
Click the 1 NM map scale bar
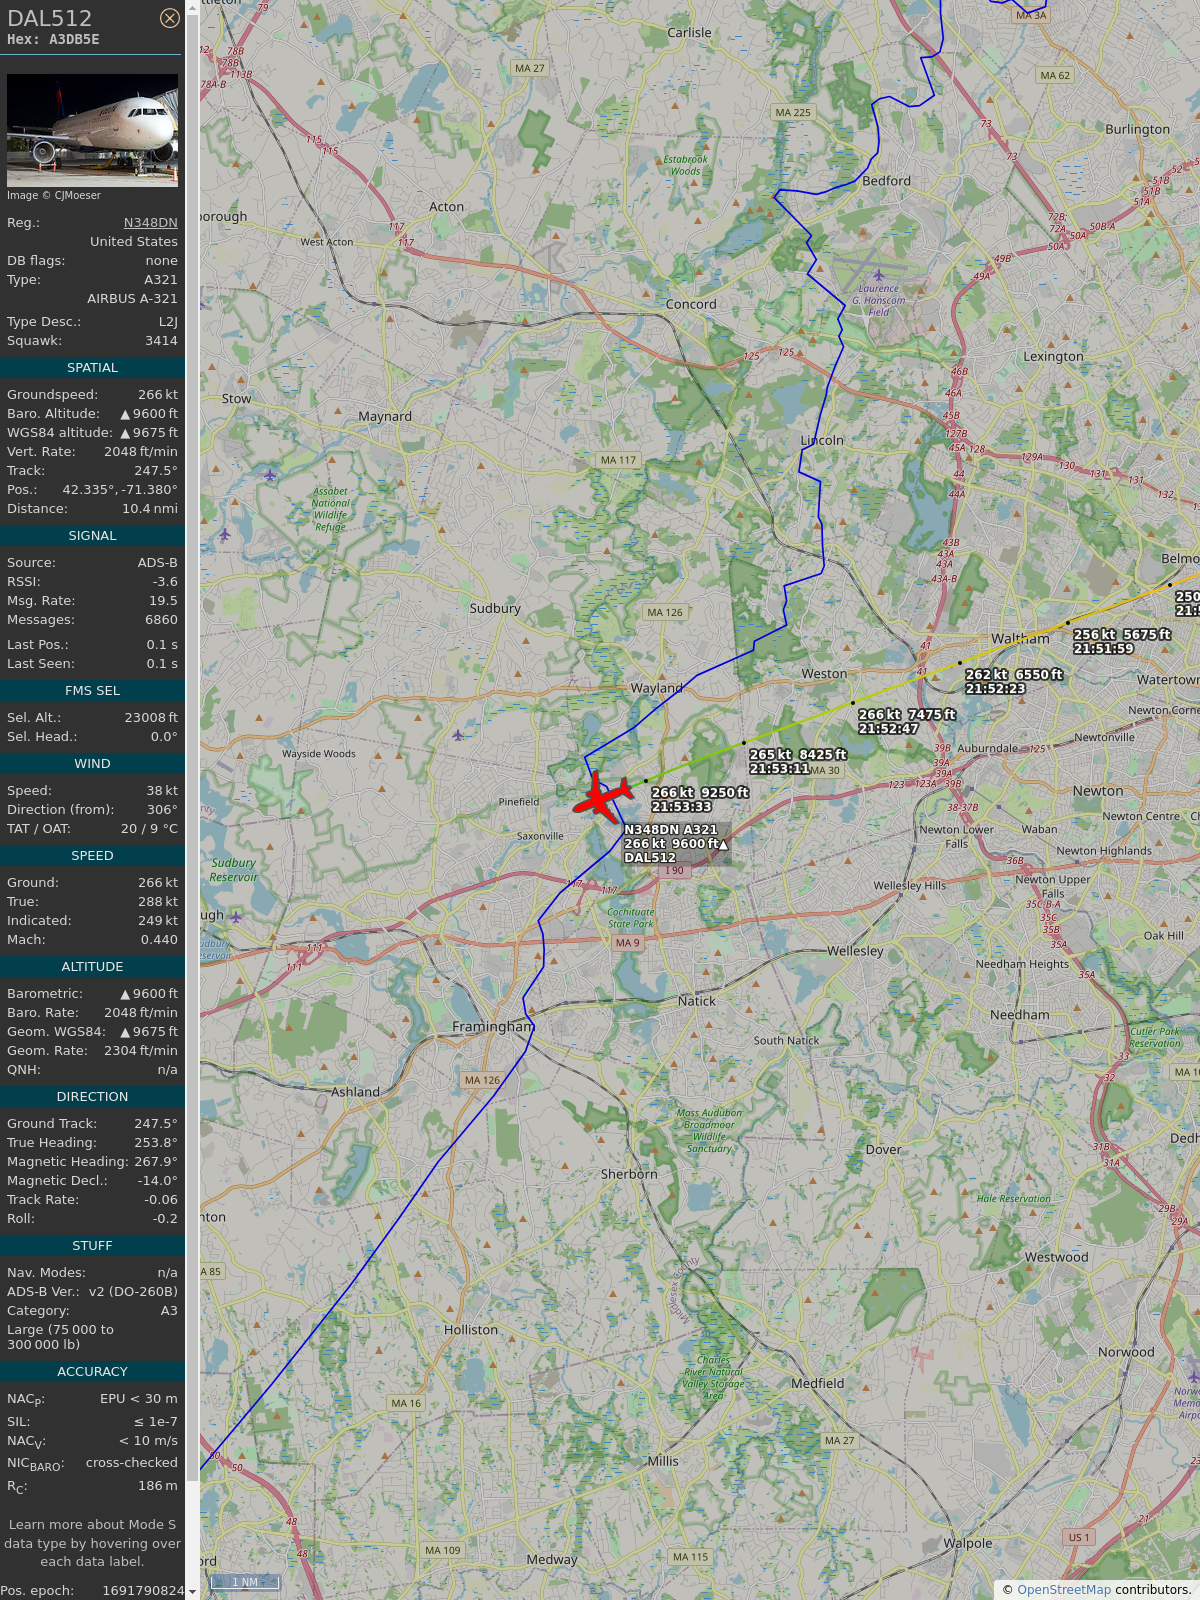[x=245, y=1582]
